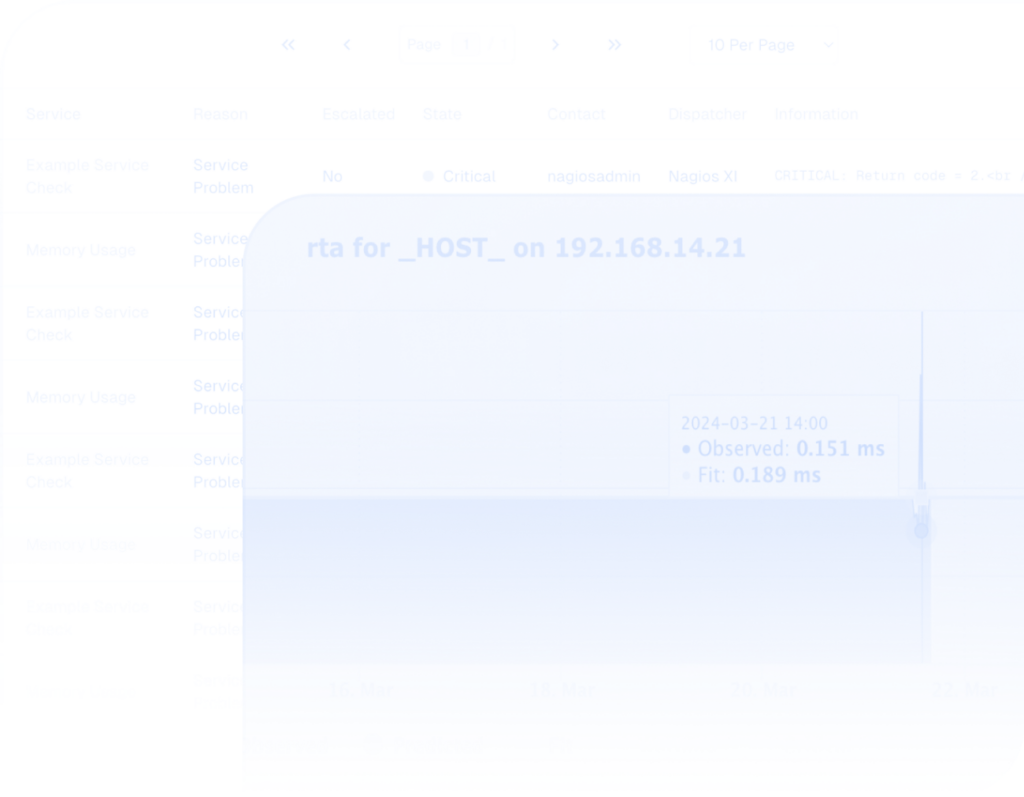Jump to the last notifications page
This screenshot has width=1024, height=797.
[615, 45]
